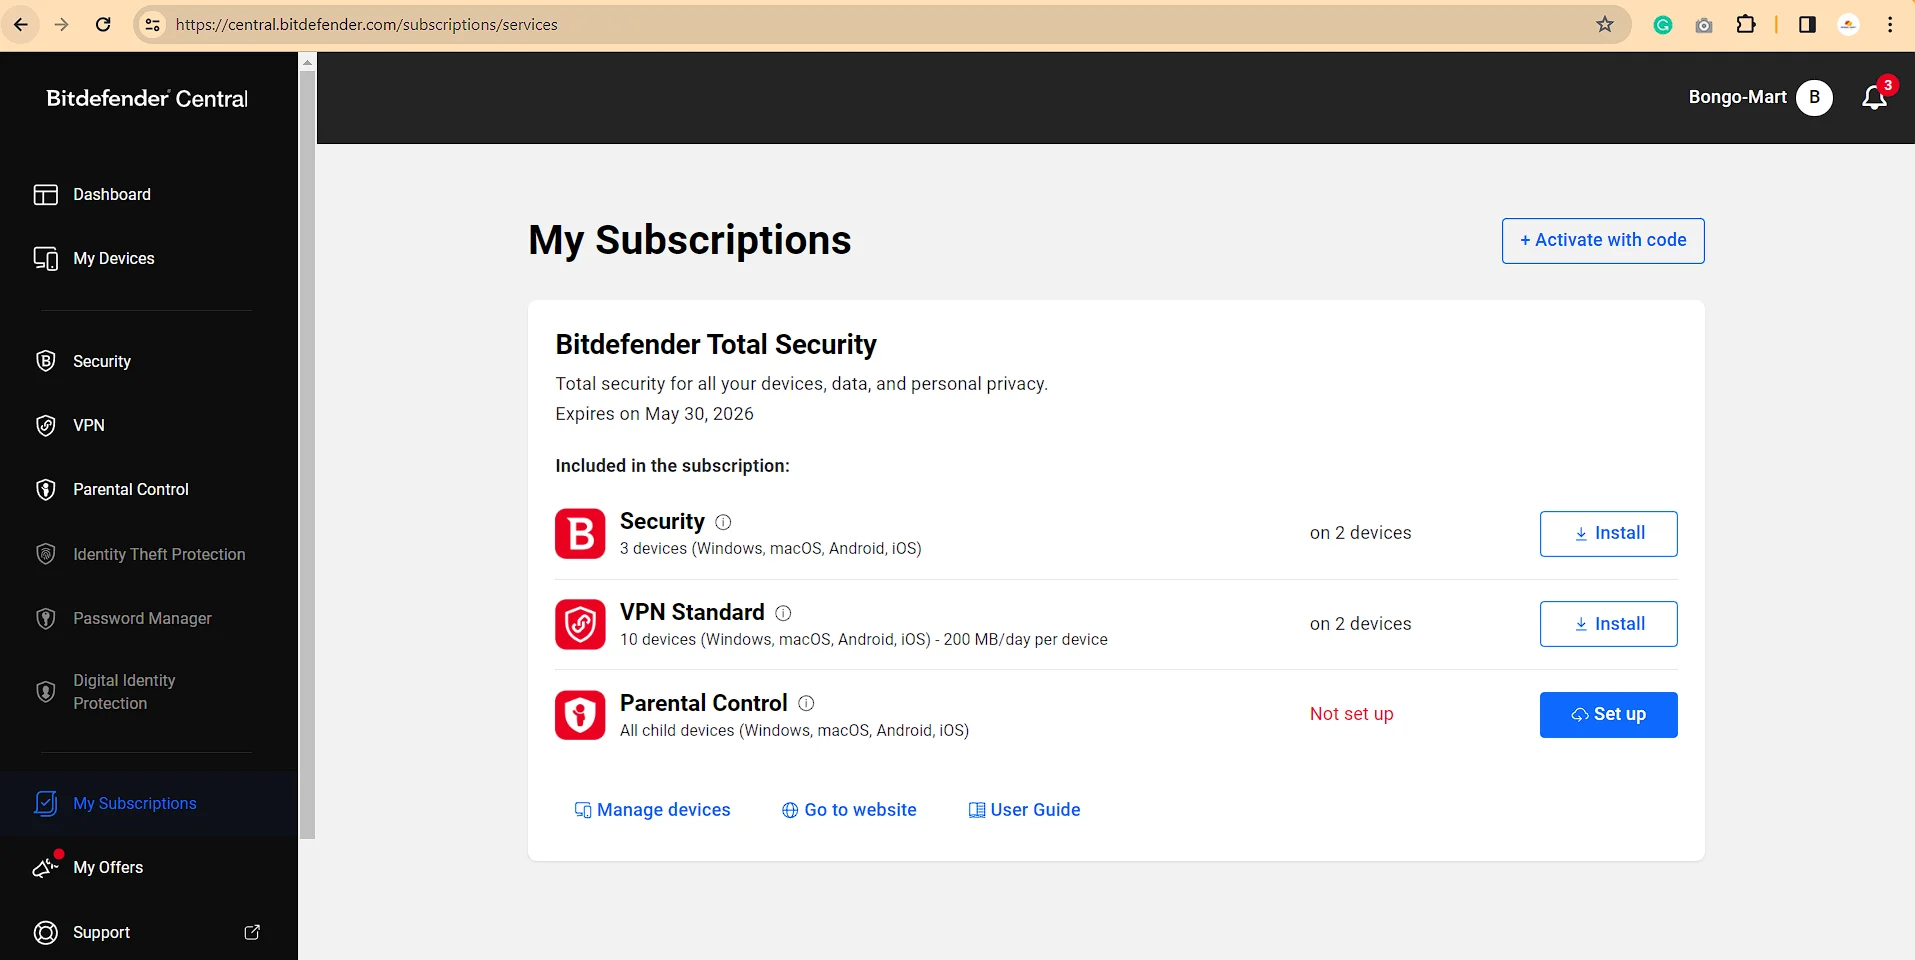
Task: Set up Parental Control
Action: (1608, 714)
